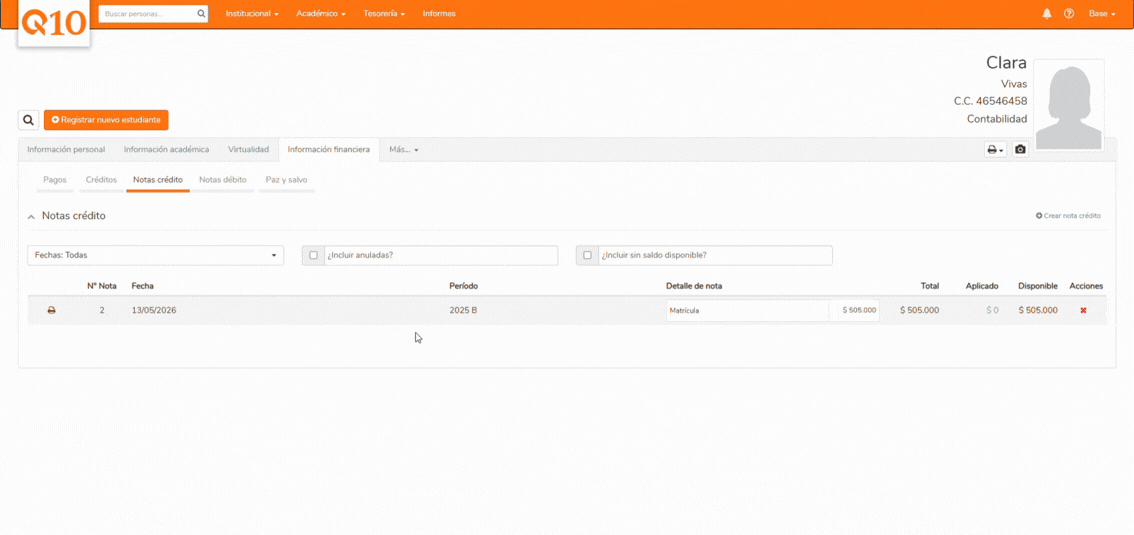Expand the Más... tab menu

coord(404,150)
